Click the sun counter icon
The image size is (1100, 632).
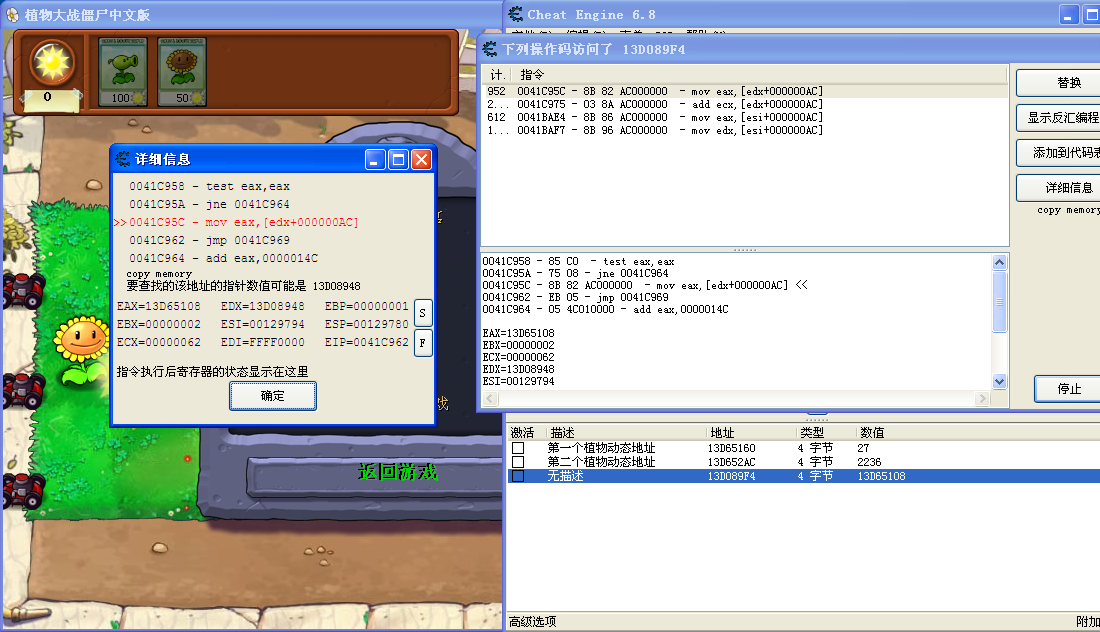point(52,63)
